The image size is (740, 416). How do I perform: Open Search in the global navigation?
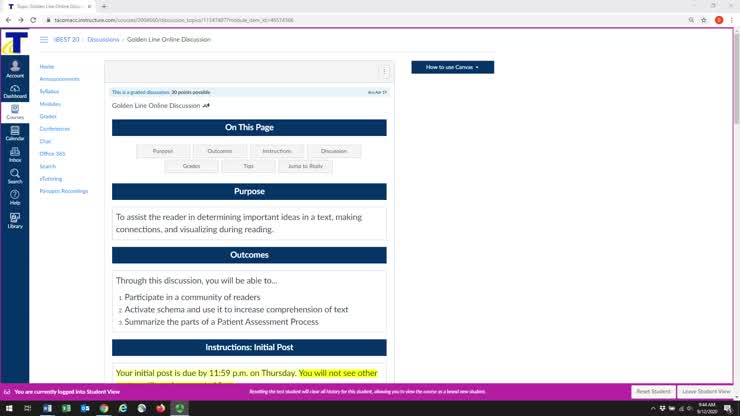(x=15, y=176)
